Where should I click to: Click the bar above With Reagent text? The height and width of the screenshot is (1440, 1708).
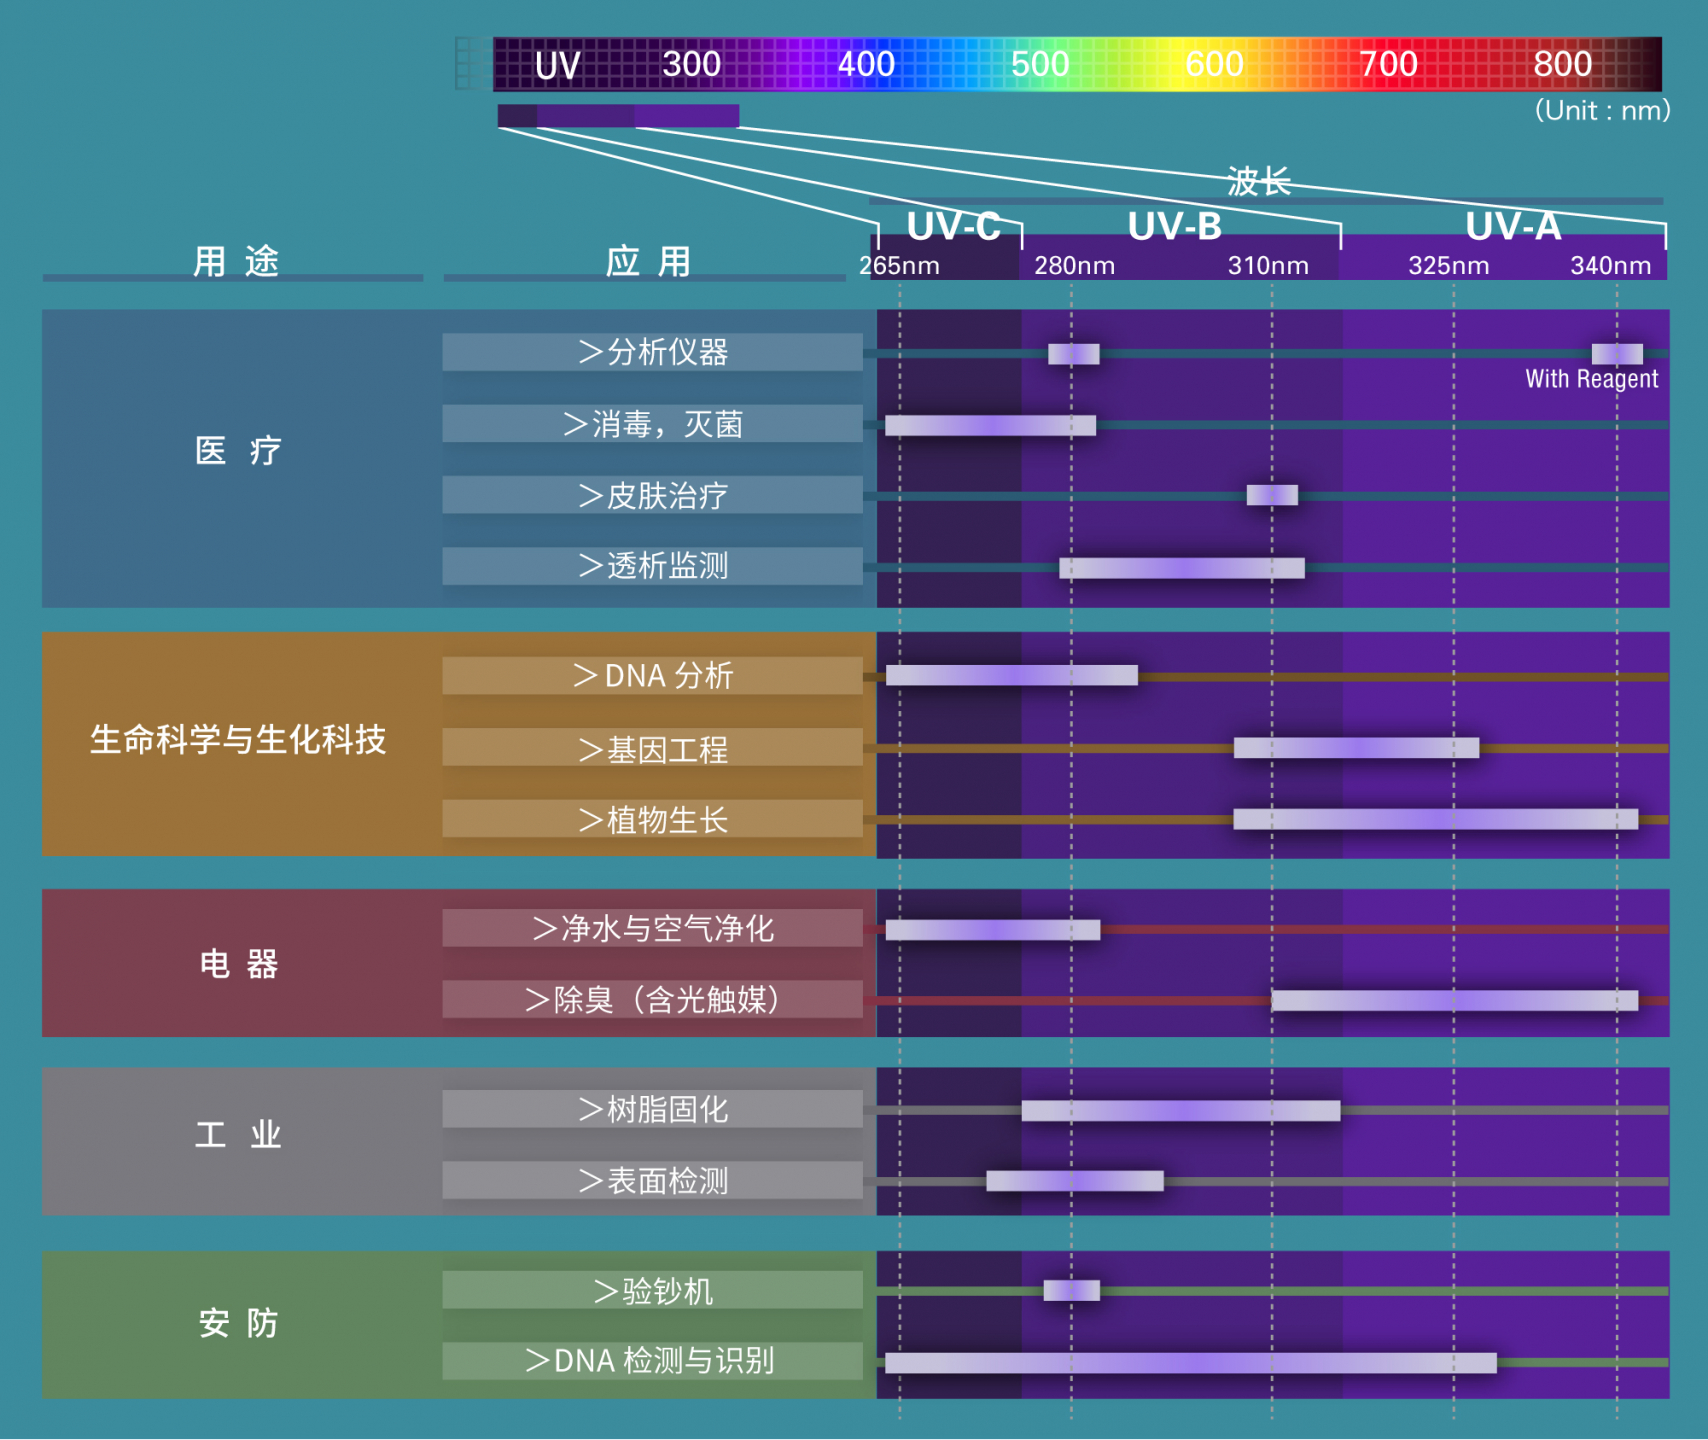tap(1616, 354)
